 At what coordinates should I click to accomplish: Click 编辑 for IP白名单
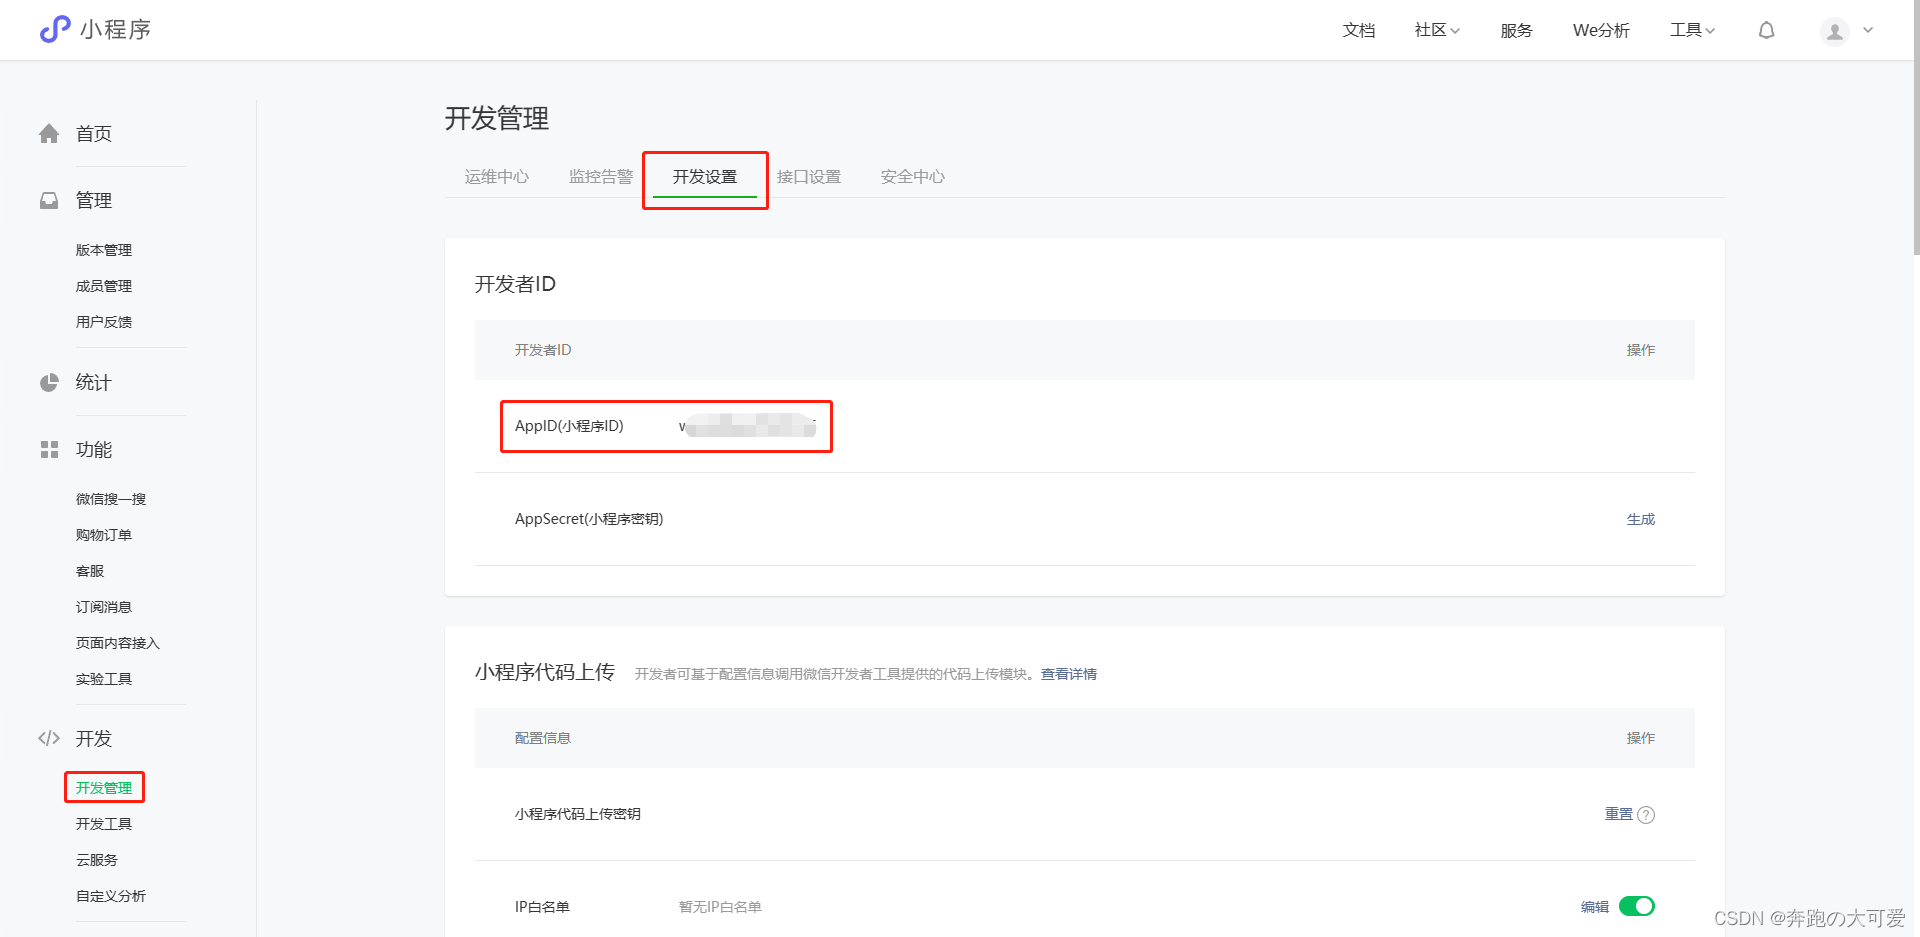(x=1595, y=907)
